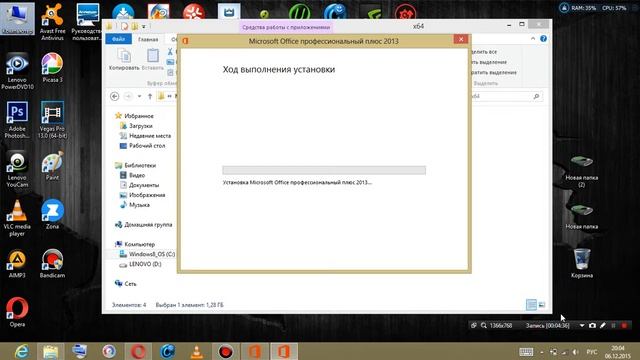Click the Office installer taskbar button

pyautogui.click(x=284, y=351)
